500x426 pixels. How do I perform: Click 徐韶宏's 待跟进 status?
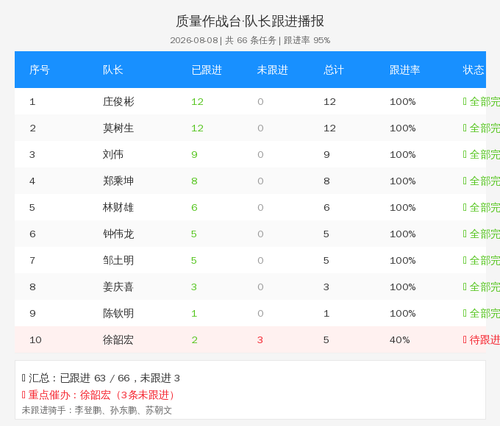[x=481, y=340]
